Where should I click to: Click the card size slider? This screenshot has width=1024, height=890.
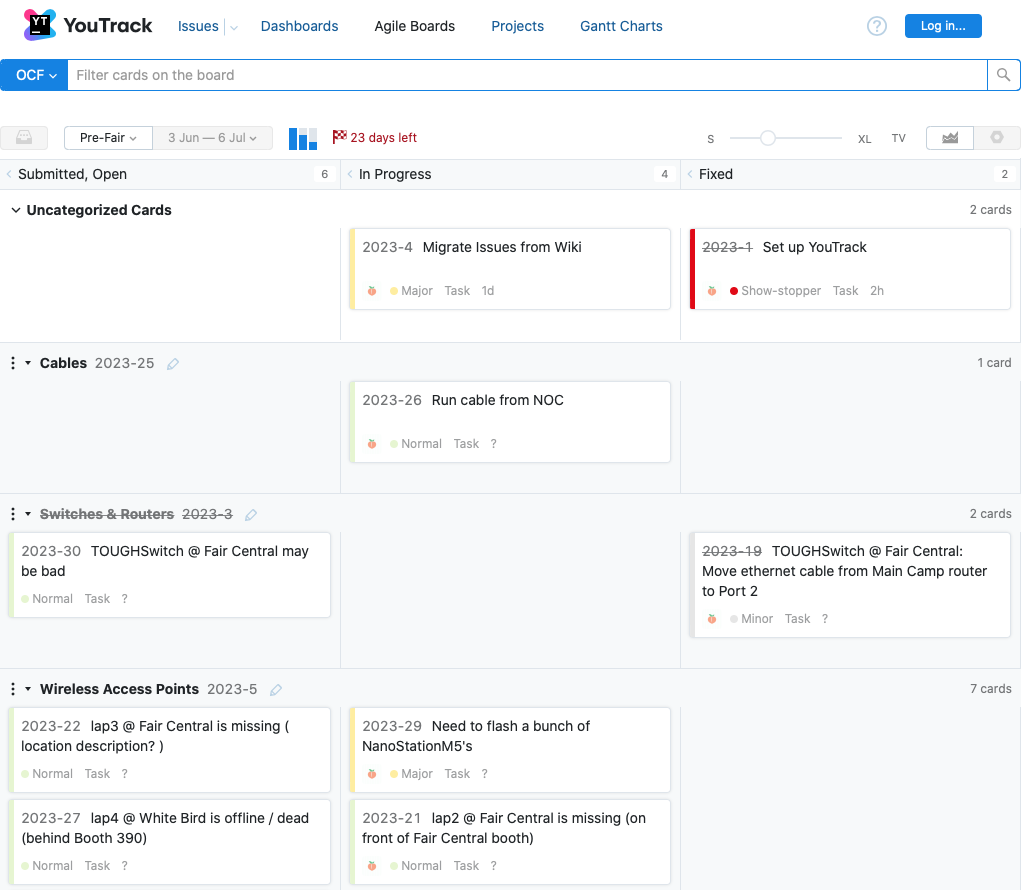768,138
